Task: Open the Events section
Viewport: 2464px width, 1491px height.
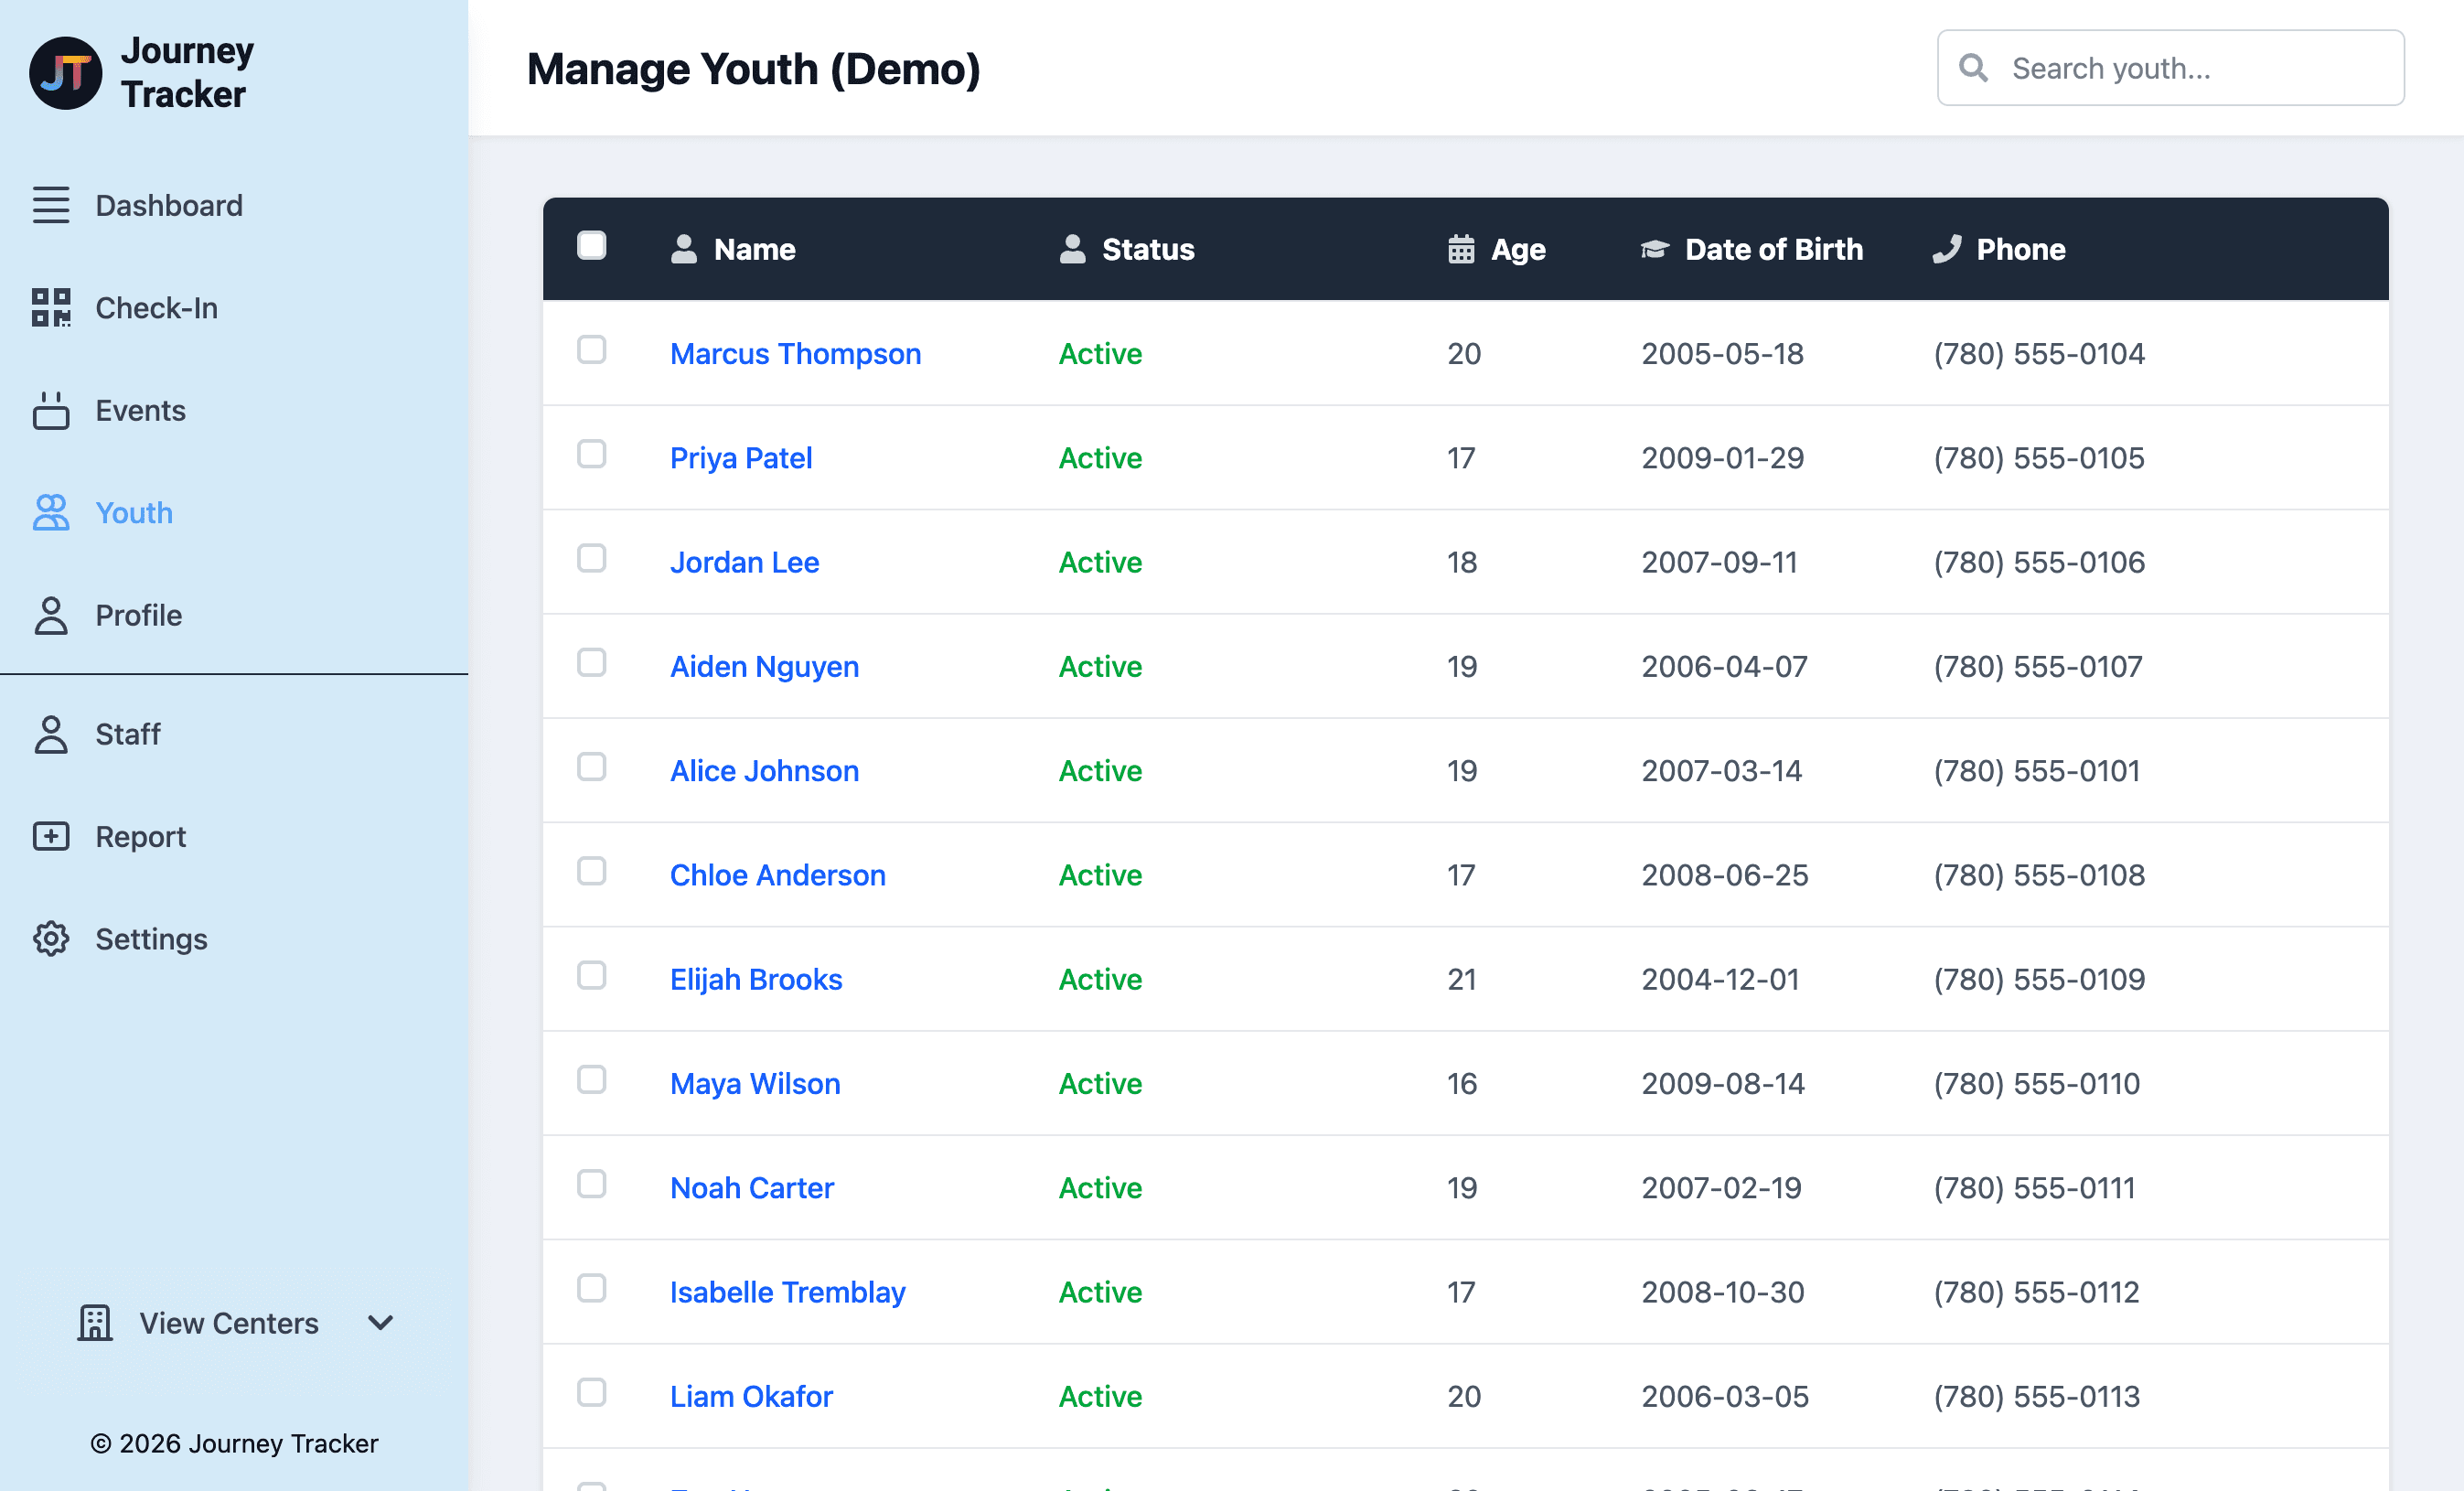Action: [x=140, y=410]
